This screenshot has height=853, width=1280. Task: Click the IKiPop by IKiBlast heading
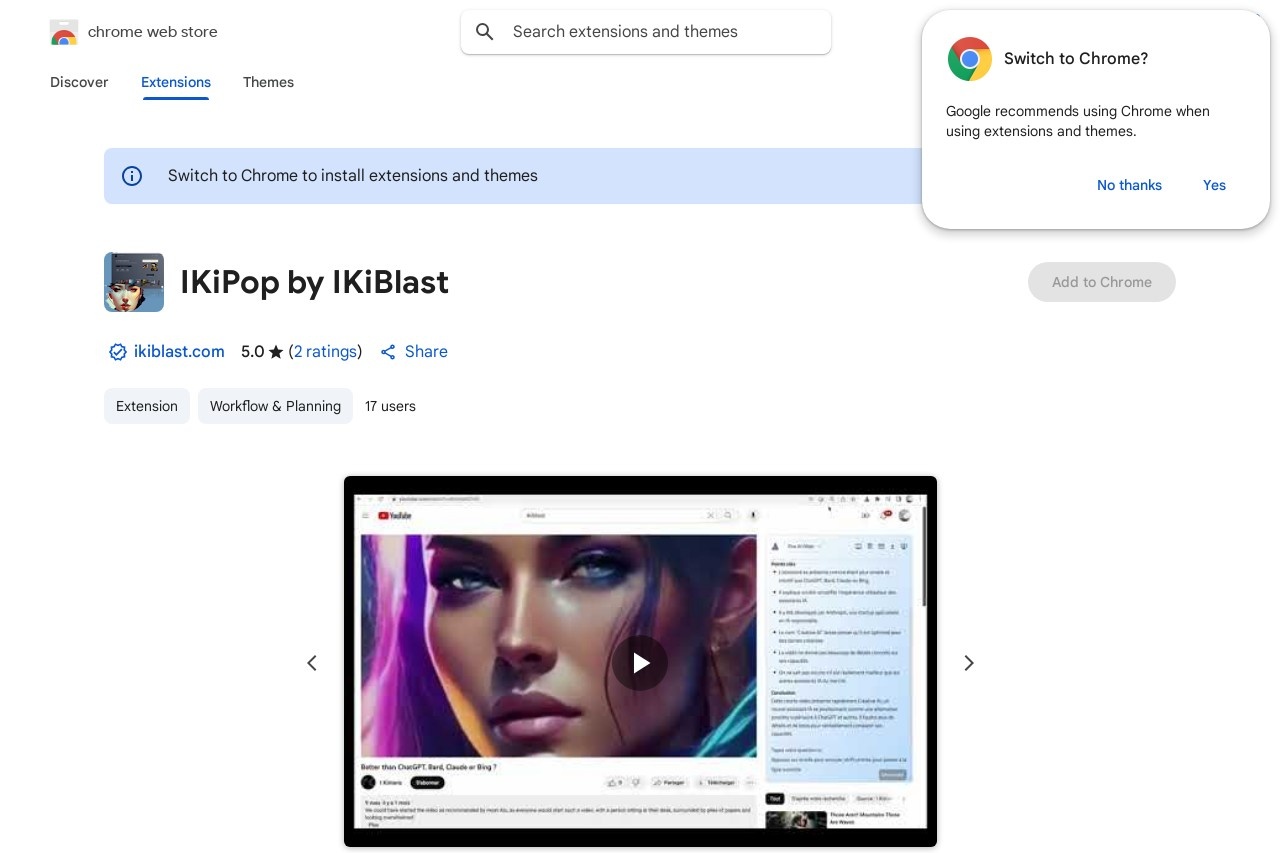click(314, 282)
